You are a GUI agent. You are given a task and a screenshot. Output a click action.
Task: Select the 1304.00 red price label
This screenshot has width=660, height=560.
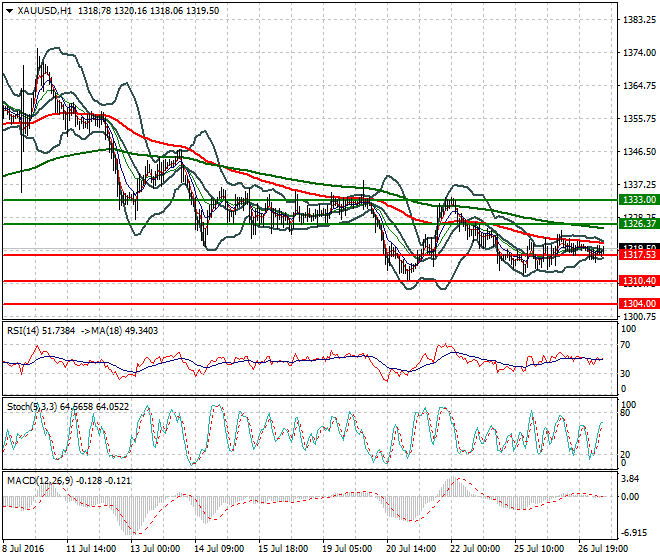pos(639,303)
